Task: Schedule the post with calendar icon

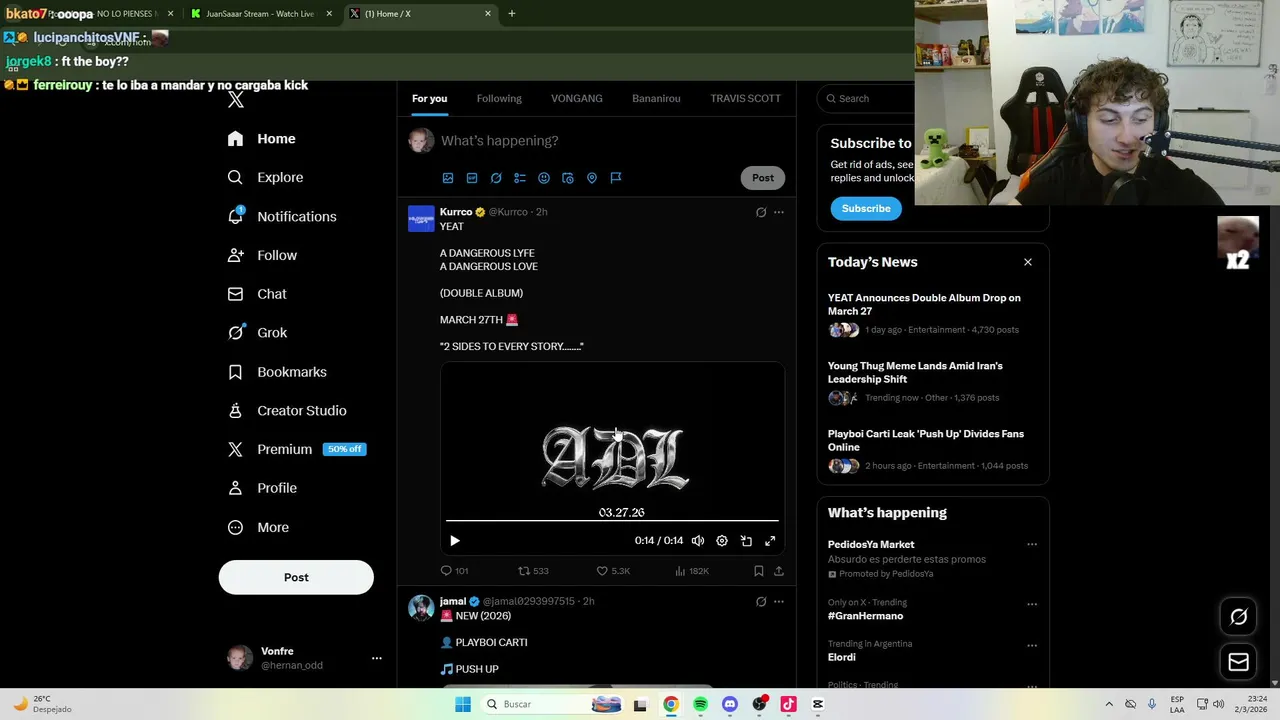Action: 568,178
